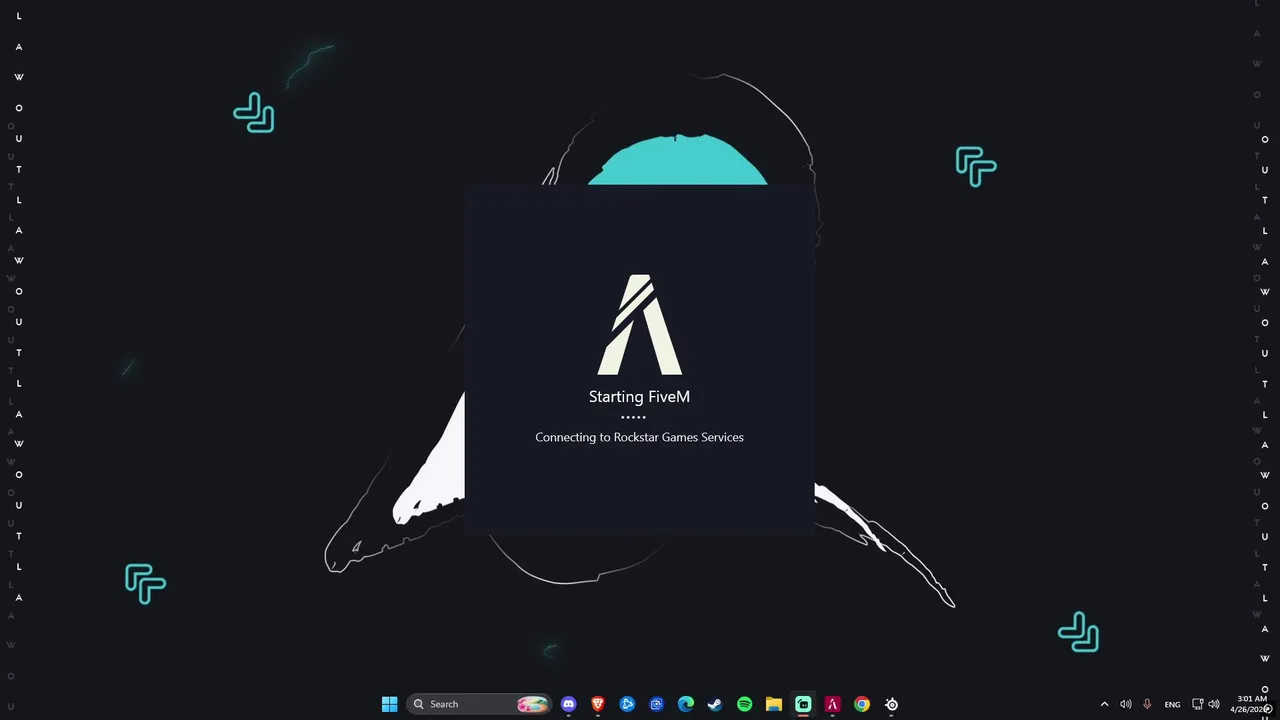Open Brave browser from the taskbar
Image resolution: width=1280 pixels, height=720 pixels.
[x=598, y=704]
